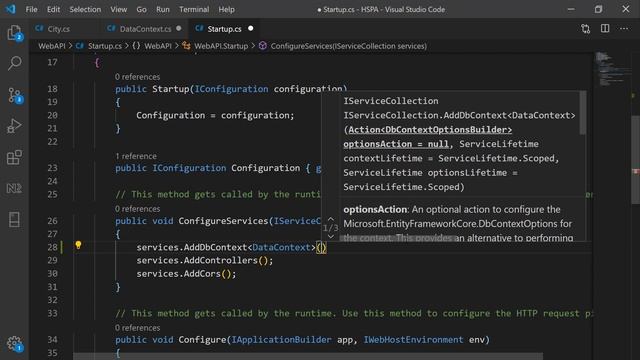Click the editor horizontal scrollbar

tap(308, 357)
